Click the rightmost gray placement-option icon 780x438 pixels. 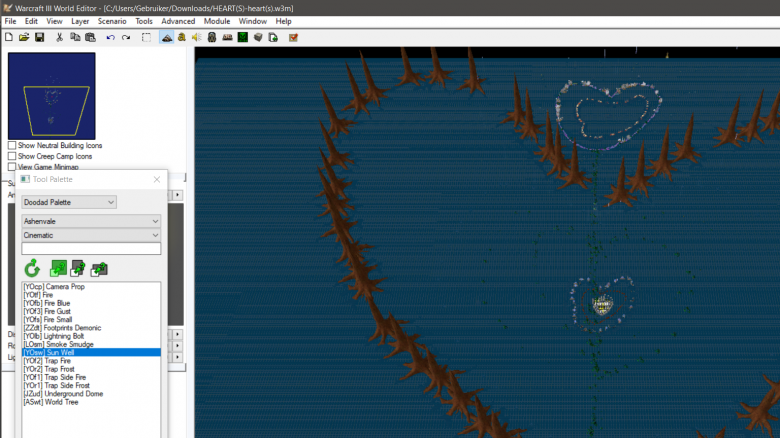[99, 269]
